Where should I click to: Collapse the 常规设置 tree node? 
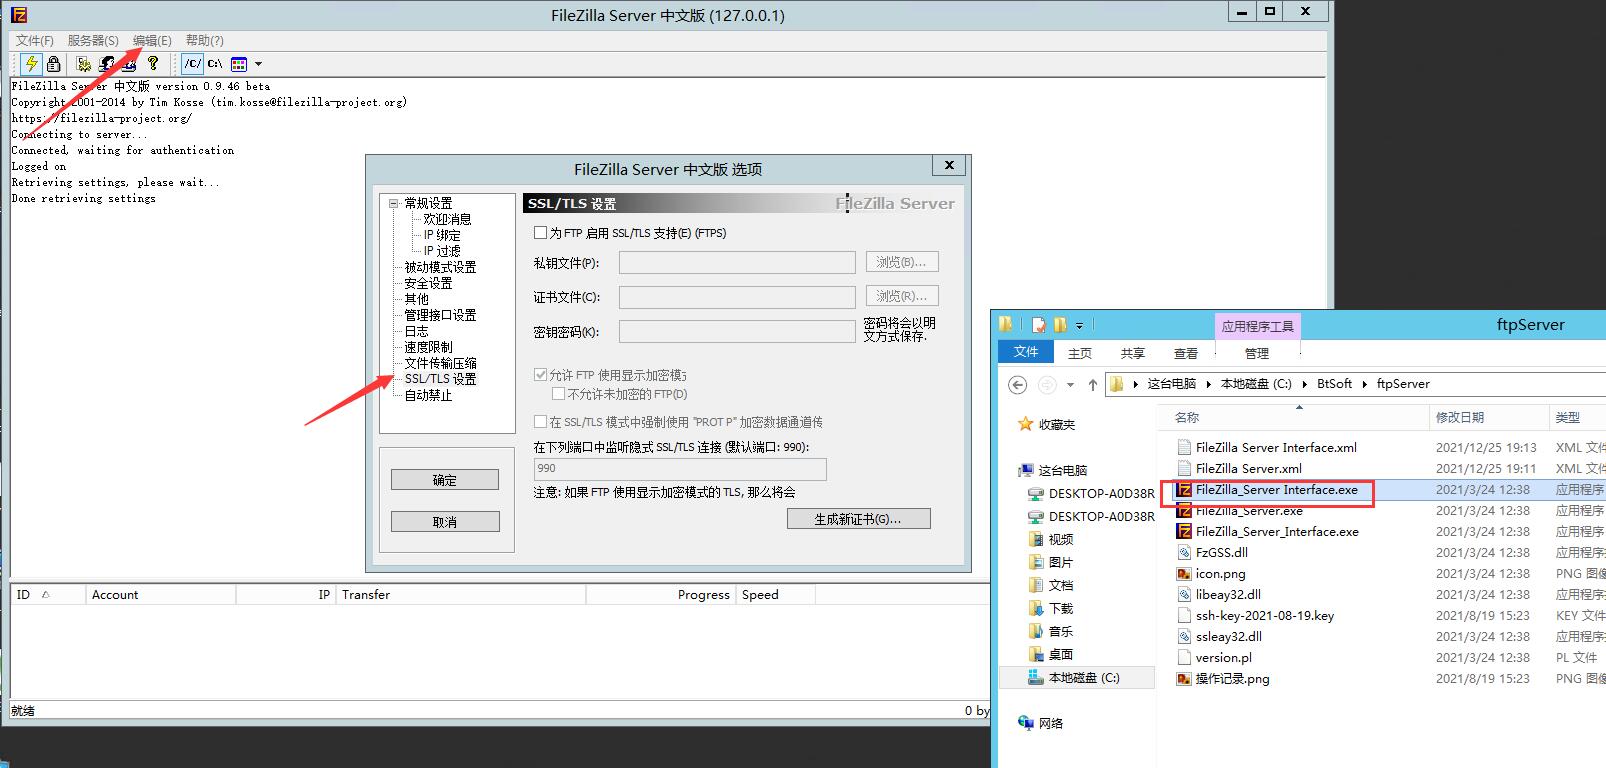point(393,203)
